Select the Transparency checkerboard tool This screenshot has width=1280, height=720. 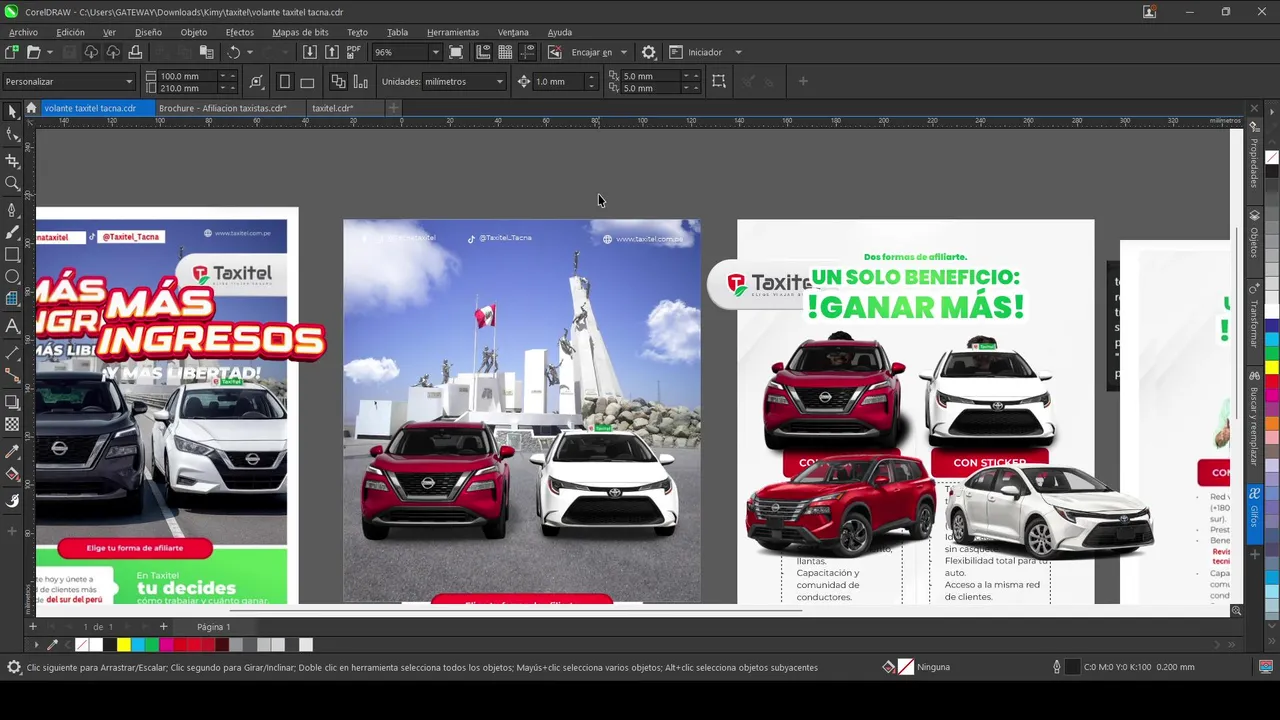tap(12, 424)
